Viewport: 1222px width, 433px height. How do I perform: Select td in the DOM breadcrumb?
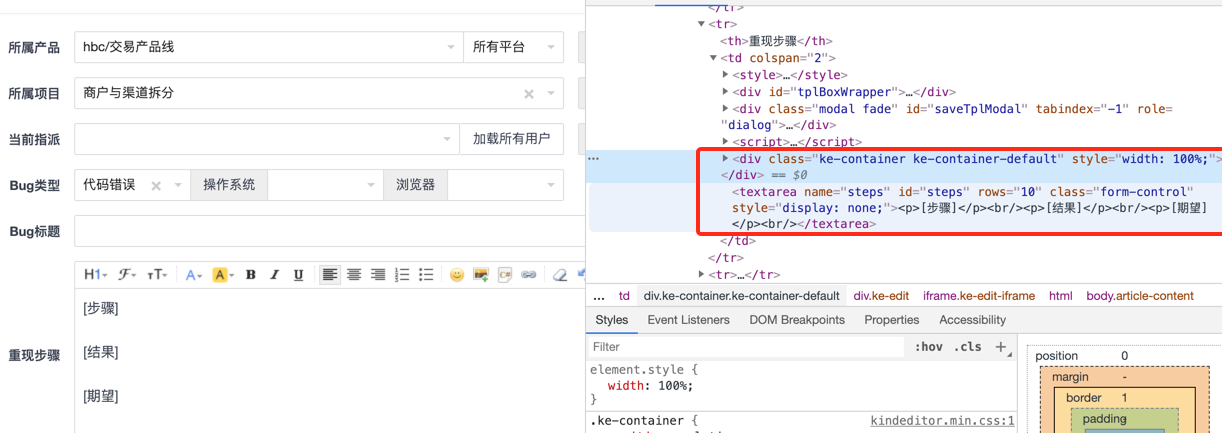tap(624, 296)
